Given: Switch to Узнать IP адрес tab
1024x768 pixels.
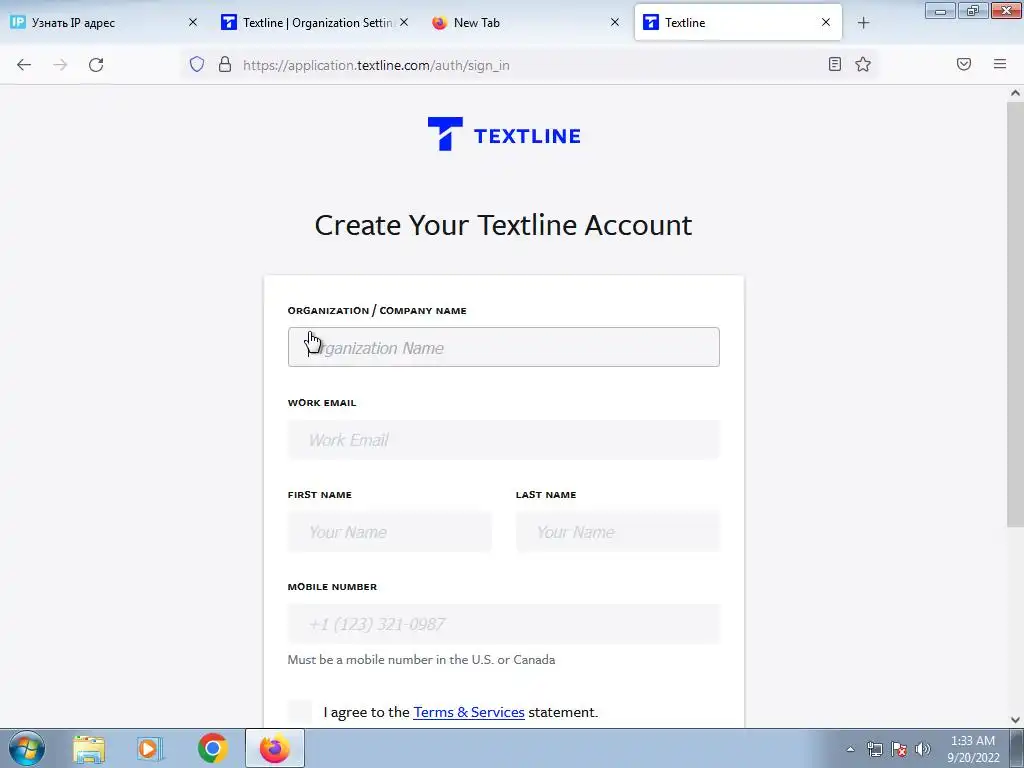Looking at the screenshot, I should pos(104,22).
